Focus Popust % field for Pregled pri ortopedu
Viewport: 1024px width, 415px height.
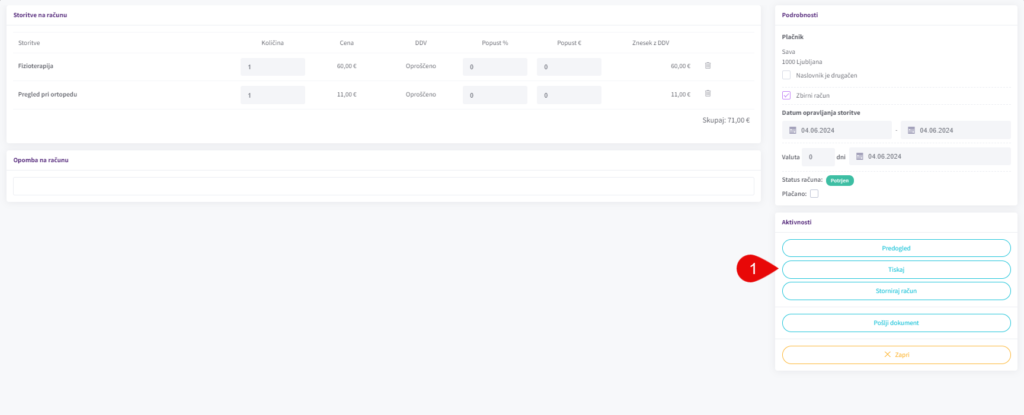click(494, 95)
